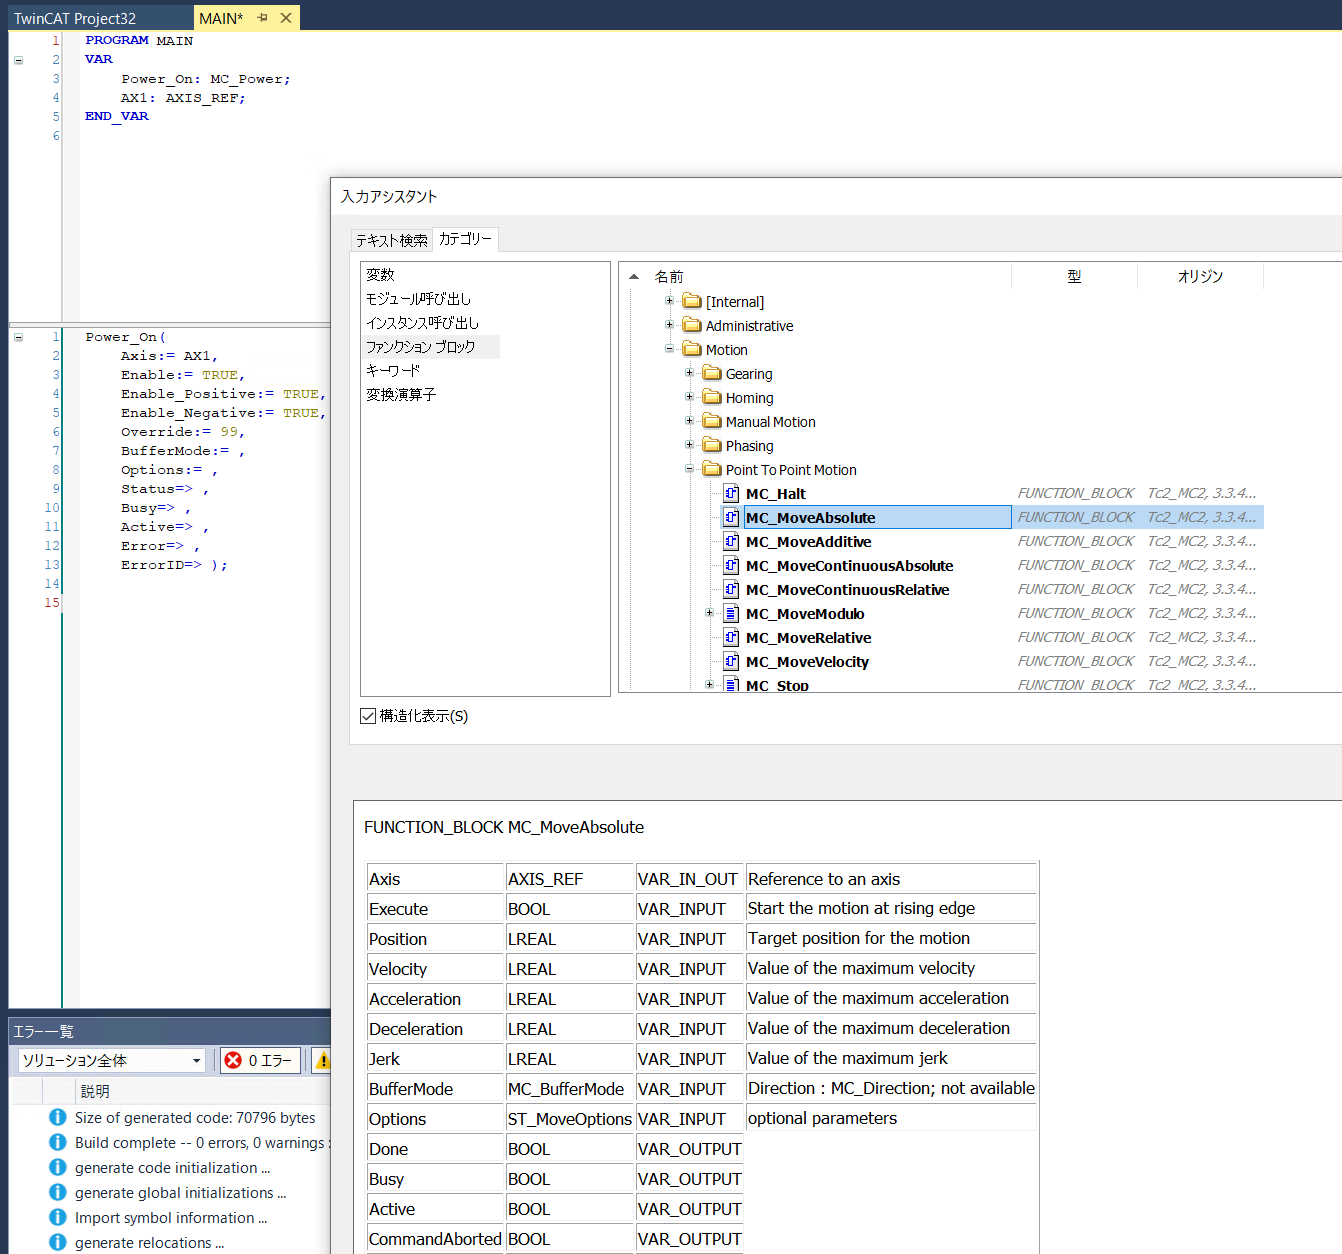
Task: Toggle the 0 エラー error filter button
Action: point(260,1060)
